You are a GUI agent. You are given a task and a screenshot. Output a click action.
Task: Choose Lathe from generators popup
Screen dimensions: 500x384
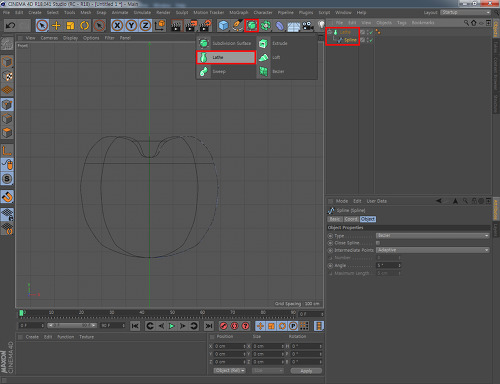click(226, 57)
